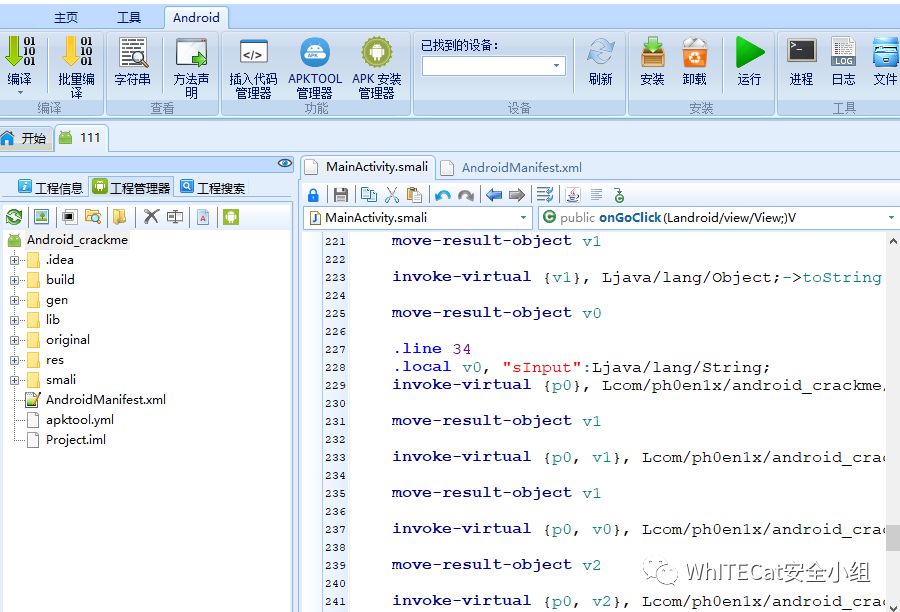Screen dimensions: 900x612
Task: Click line 228 sInput local declaration
Action: pos(581,367)
